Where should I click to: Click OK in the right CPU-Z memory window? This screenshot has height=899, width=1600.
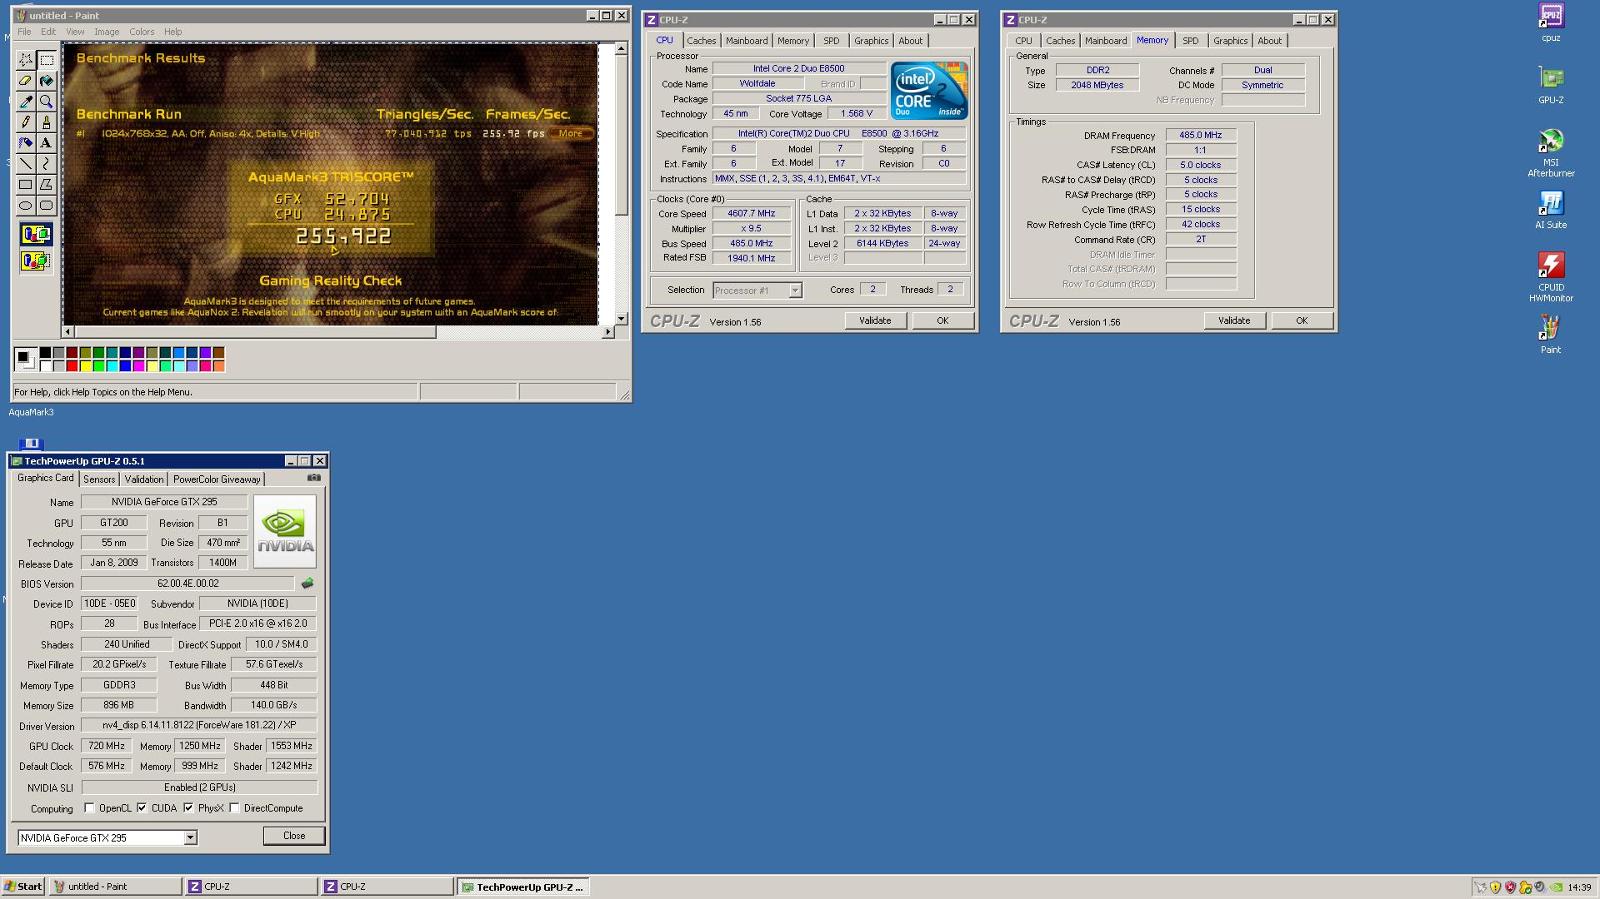(x=1301, y=321)
